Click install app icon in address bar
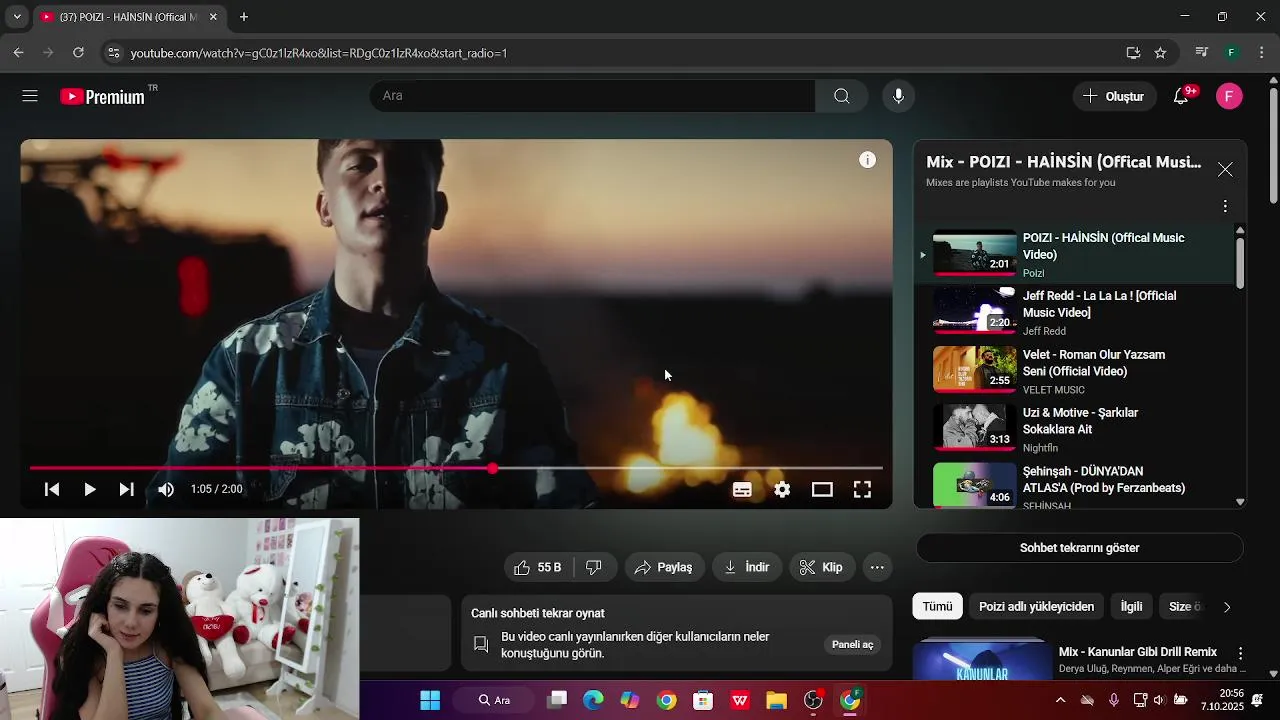Viewport: 1280px width, 720px height. coord(1133,53)
